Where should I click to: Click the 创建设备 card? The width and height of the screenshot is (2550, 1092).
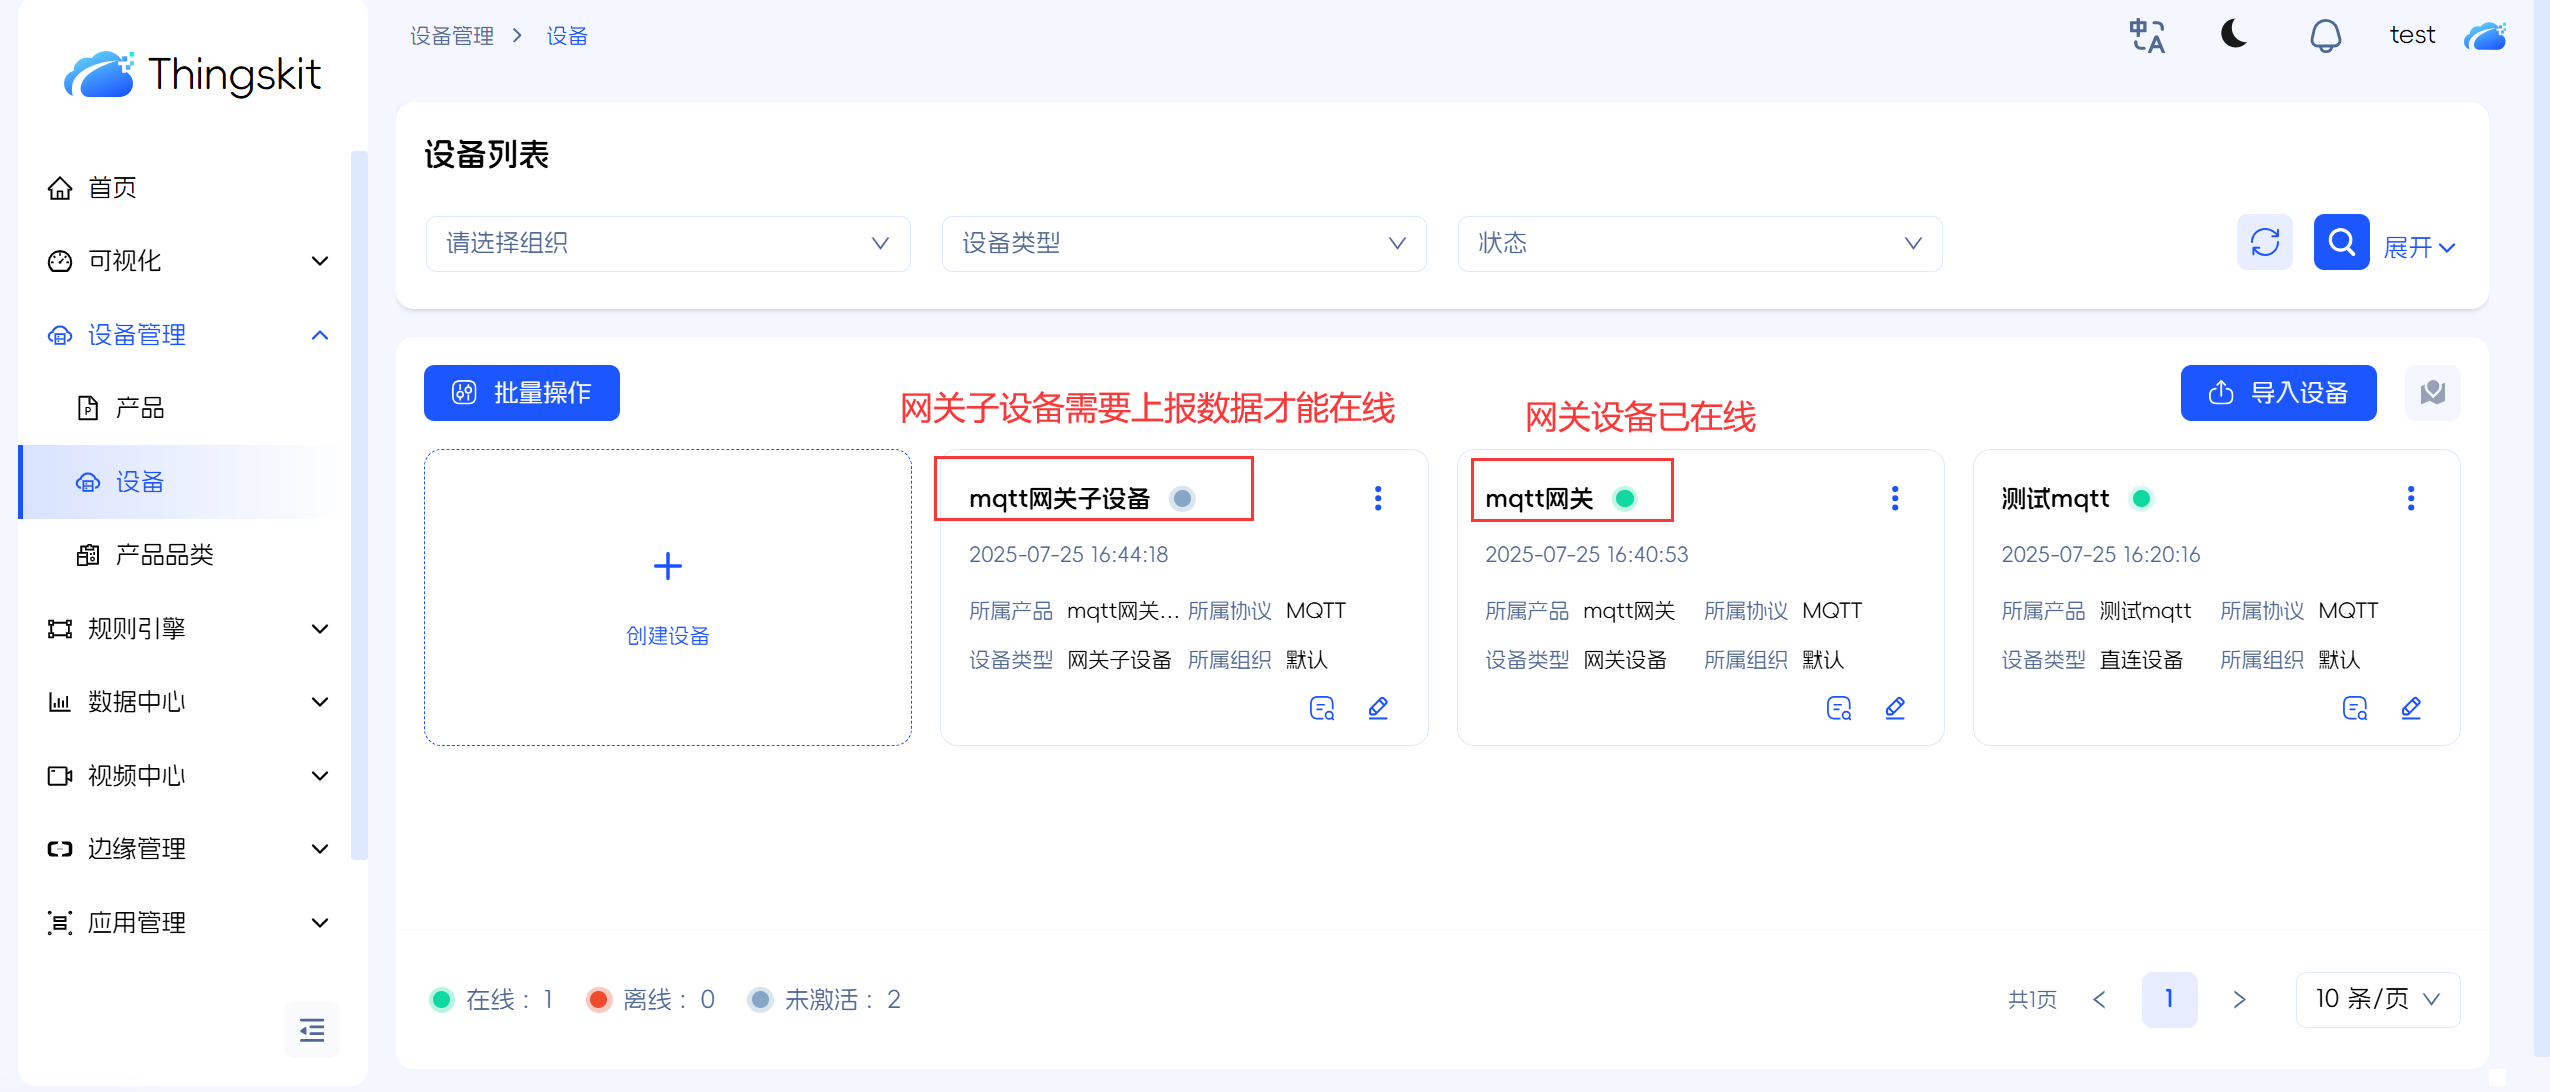click(667, 597)
